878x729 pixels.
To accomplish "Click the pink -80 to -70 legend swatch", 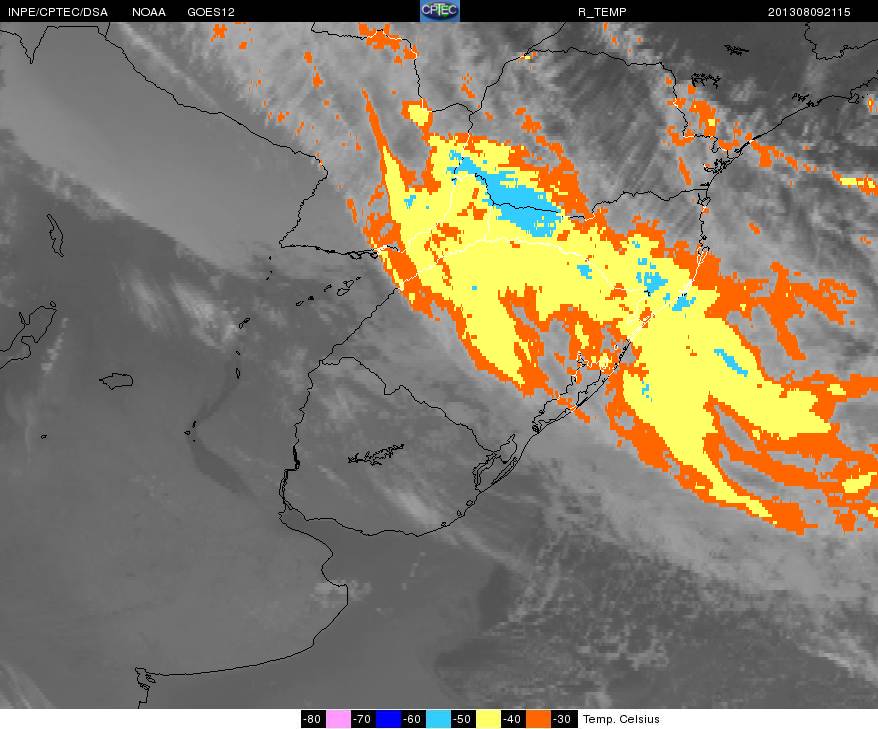I will point(338,719).
